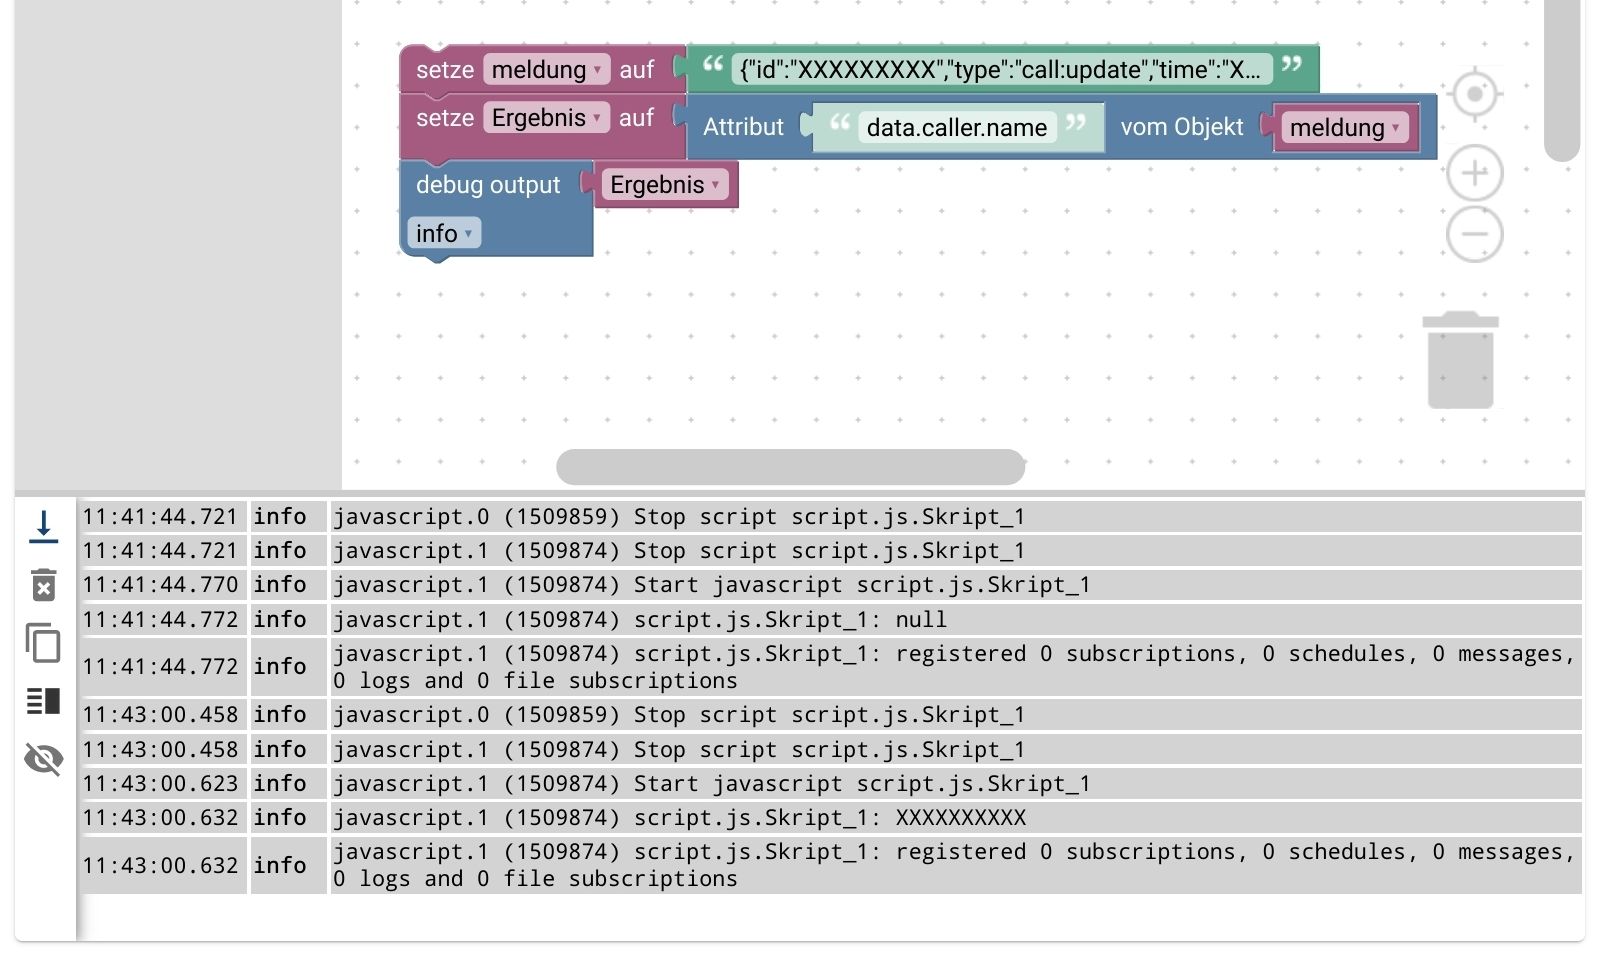
Task: Zoom in the Blockly workspace with plus icon
Action: click(x=1475, y=173)
